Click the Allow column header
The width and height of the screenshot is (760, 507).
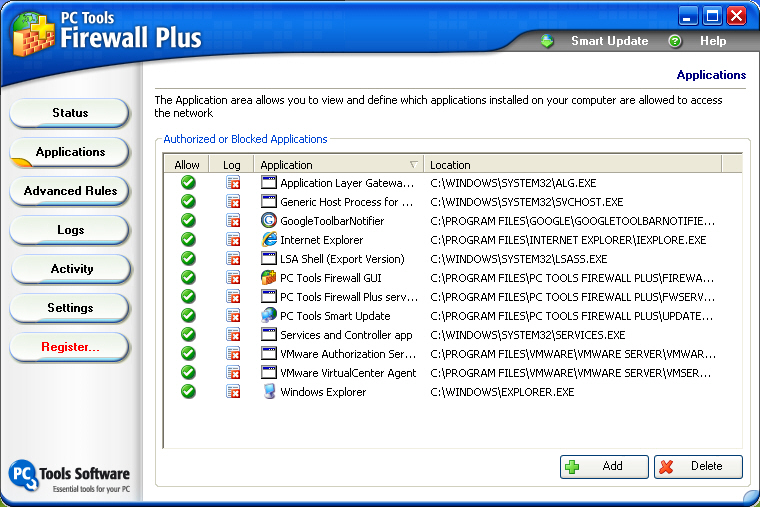pos(187,165)
